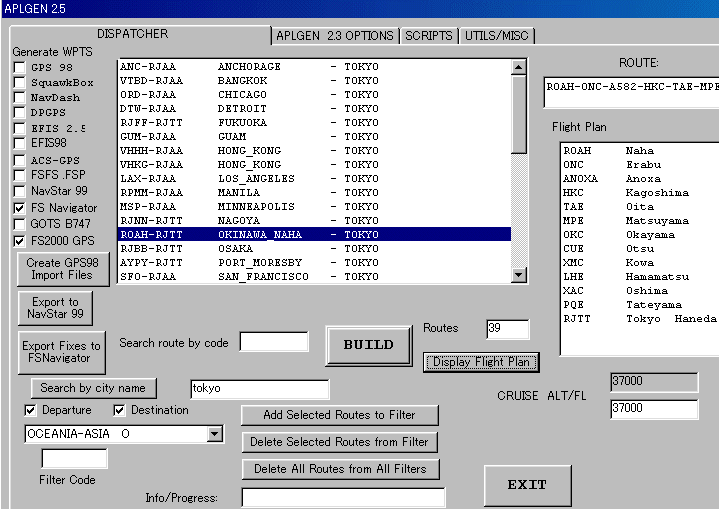This screenshot has width=719, height=509.
Task: Open the SCRIPTS tab
Action: click(x=428, y=36)
